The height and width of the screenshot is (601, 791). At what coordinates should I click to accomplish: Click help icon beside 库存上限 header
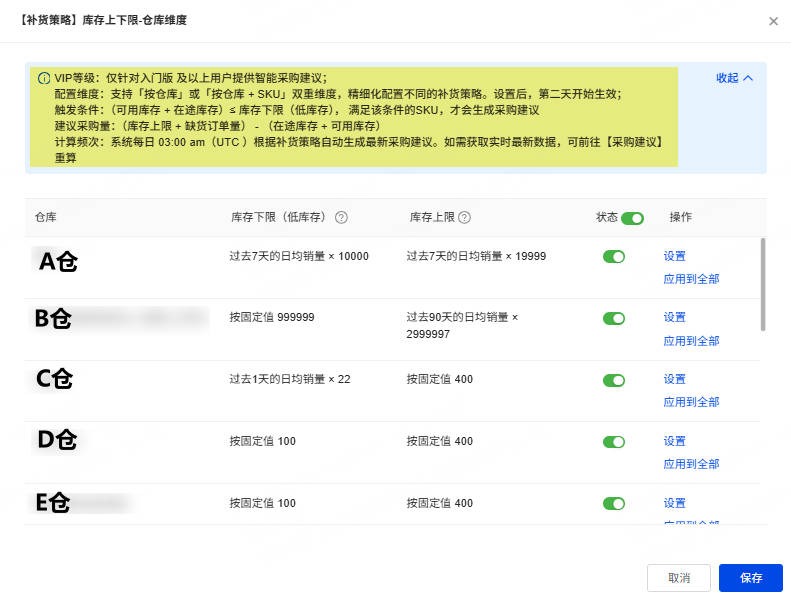465,217
